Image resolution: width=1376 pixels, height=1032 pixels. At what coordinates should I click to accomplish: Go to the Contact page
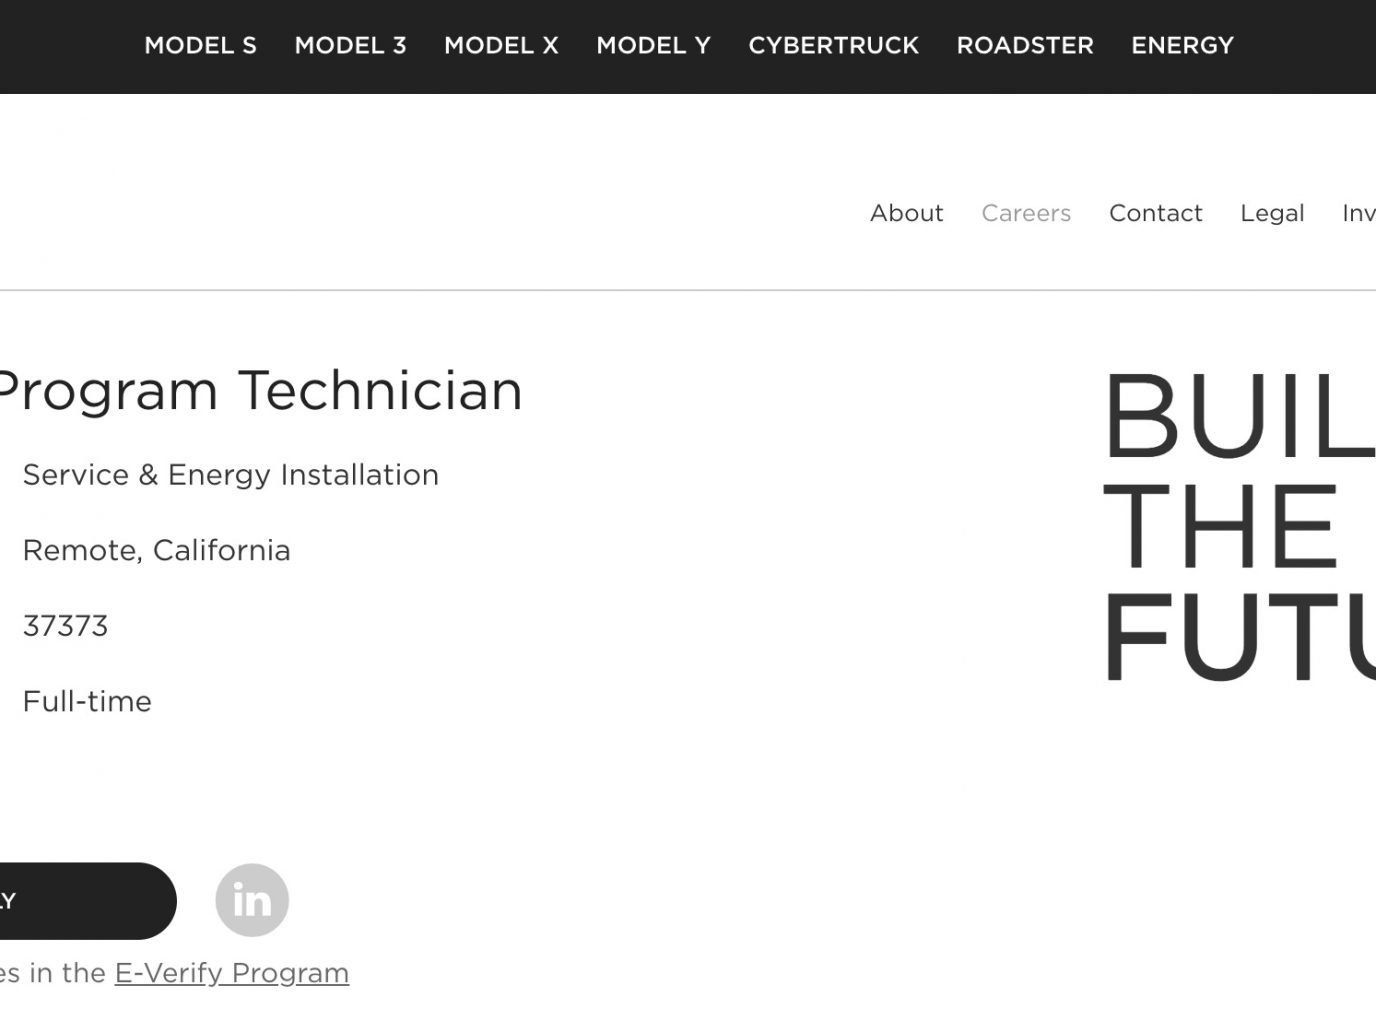(x=1155, y=213)
